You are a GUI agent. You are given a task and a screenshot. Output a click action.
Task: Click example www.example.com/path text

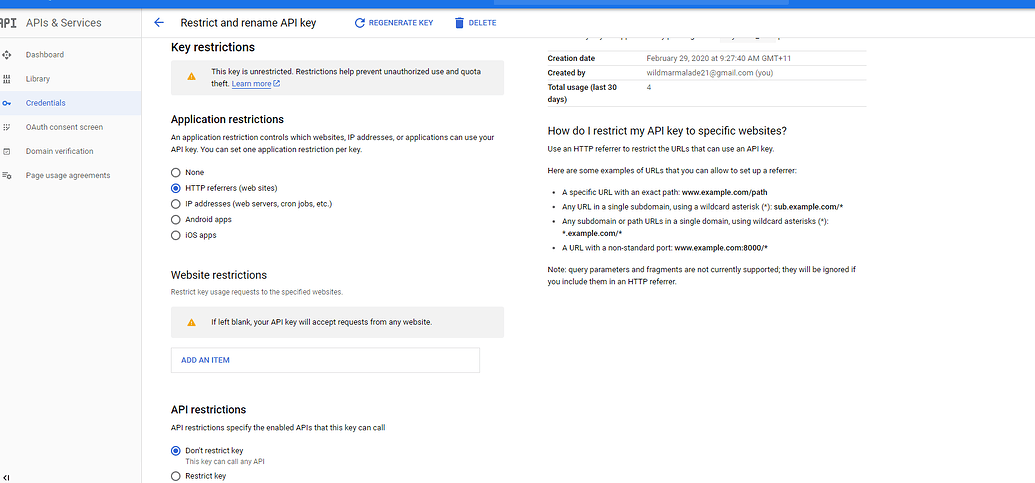(x=725, y=193)
